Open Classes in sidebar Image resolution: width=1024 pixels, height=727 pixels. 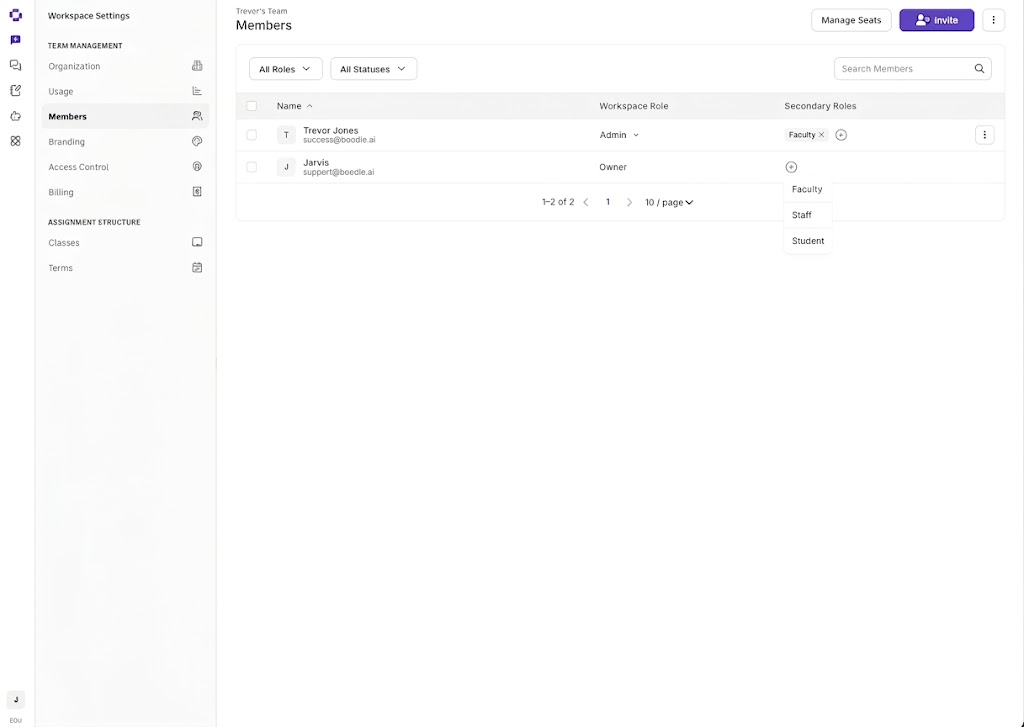(x=125, y=242)
